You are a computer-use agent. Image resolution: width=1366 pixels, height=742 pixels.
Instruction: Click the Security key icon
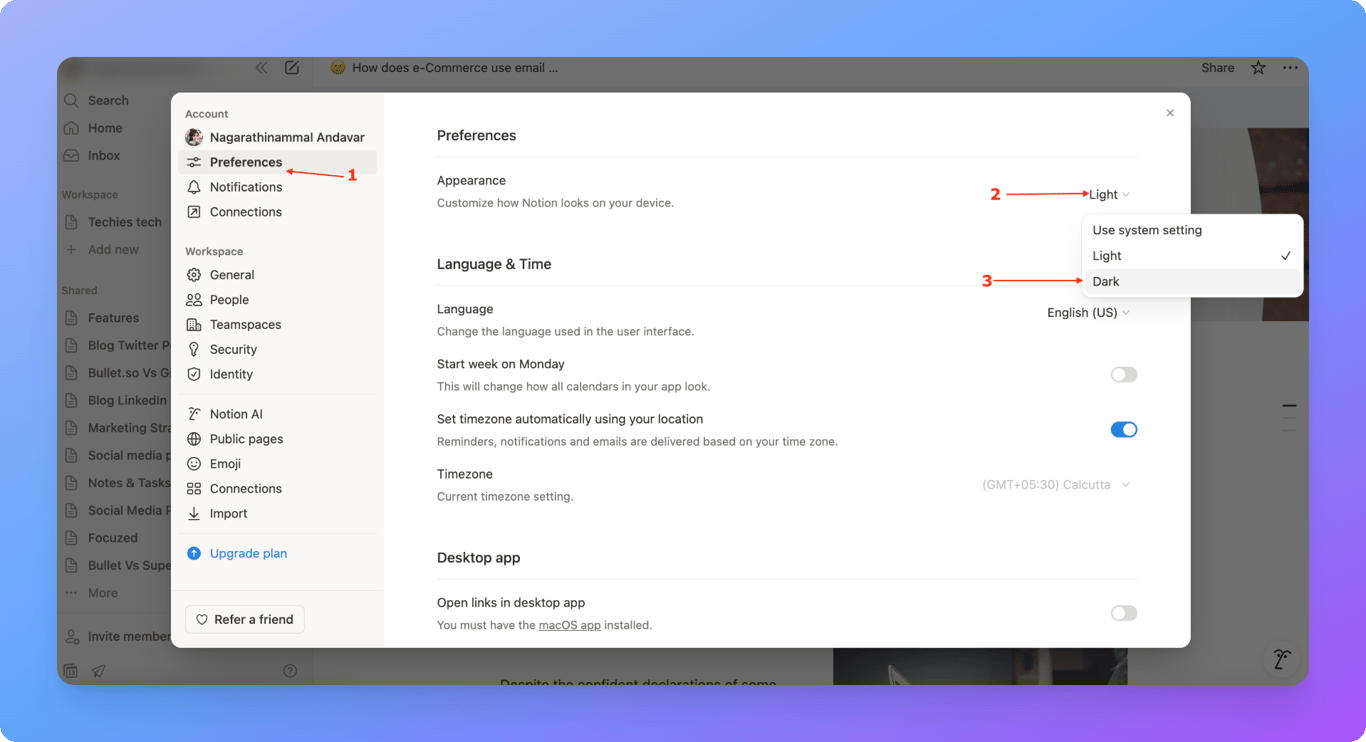pyautogui.click(x=194, y=349)
